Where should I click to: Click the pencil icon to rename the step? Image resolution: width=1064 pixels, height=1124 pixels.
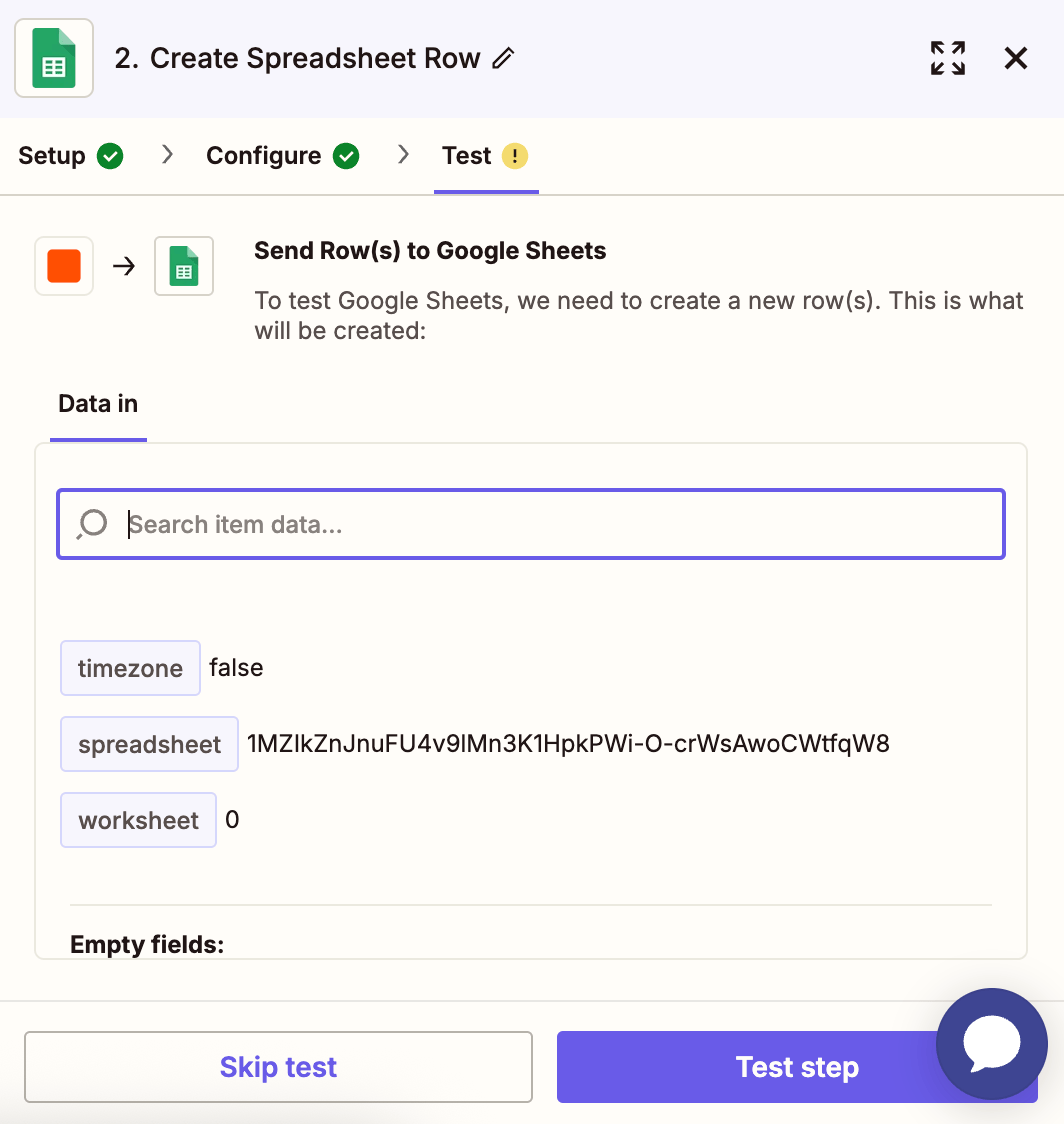coord(504,59)
